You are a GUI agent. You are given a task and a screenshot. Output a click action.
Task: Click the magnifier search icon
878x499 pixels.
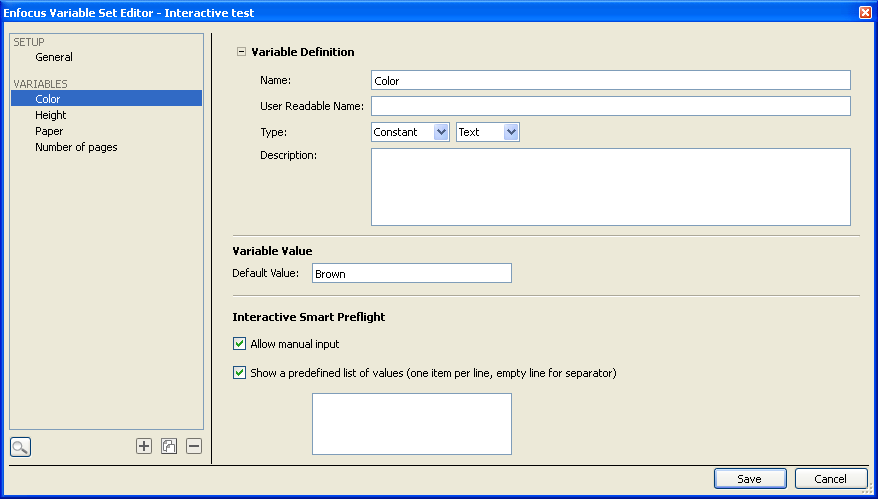20,447
